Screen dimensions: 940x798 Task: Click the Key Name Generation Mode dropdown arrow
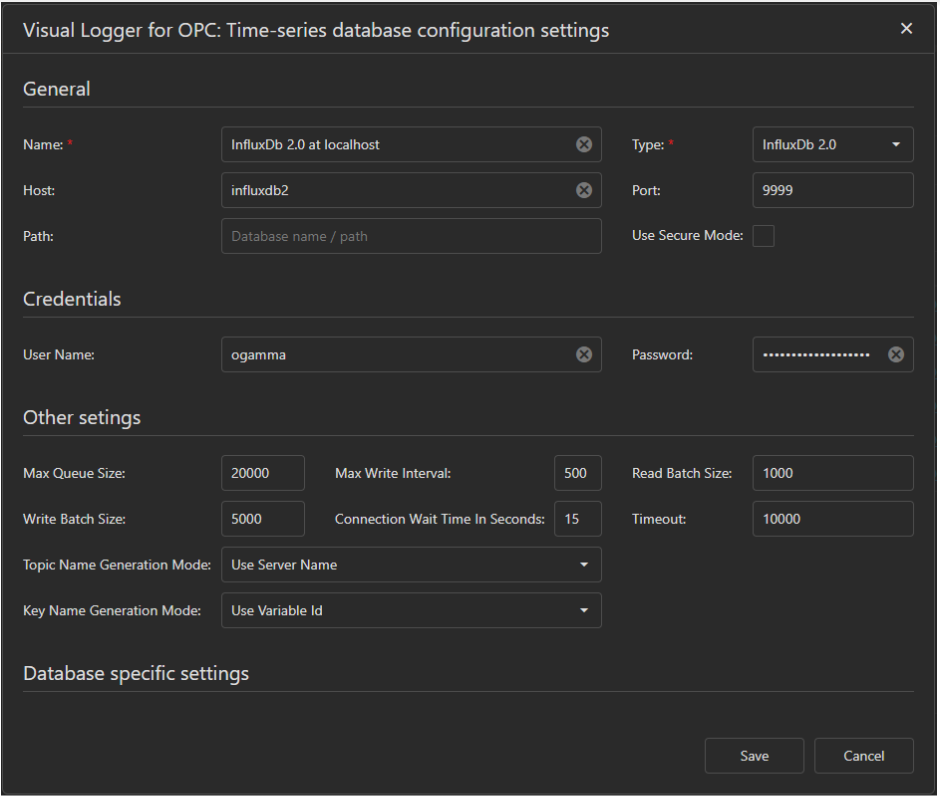coord(584,610)
